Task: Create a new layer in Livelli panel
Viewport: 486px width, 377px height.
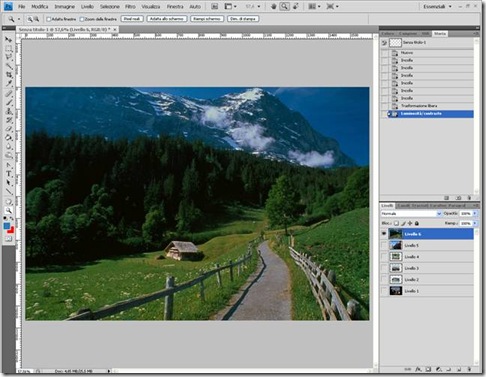Action: [x=459, y=369]
